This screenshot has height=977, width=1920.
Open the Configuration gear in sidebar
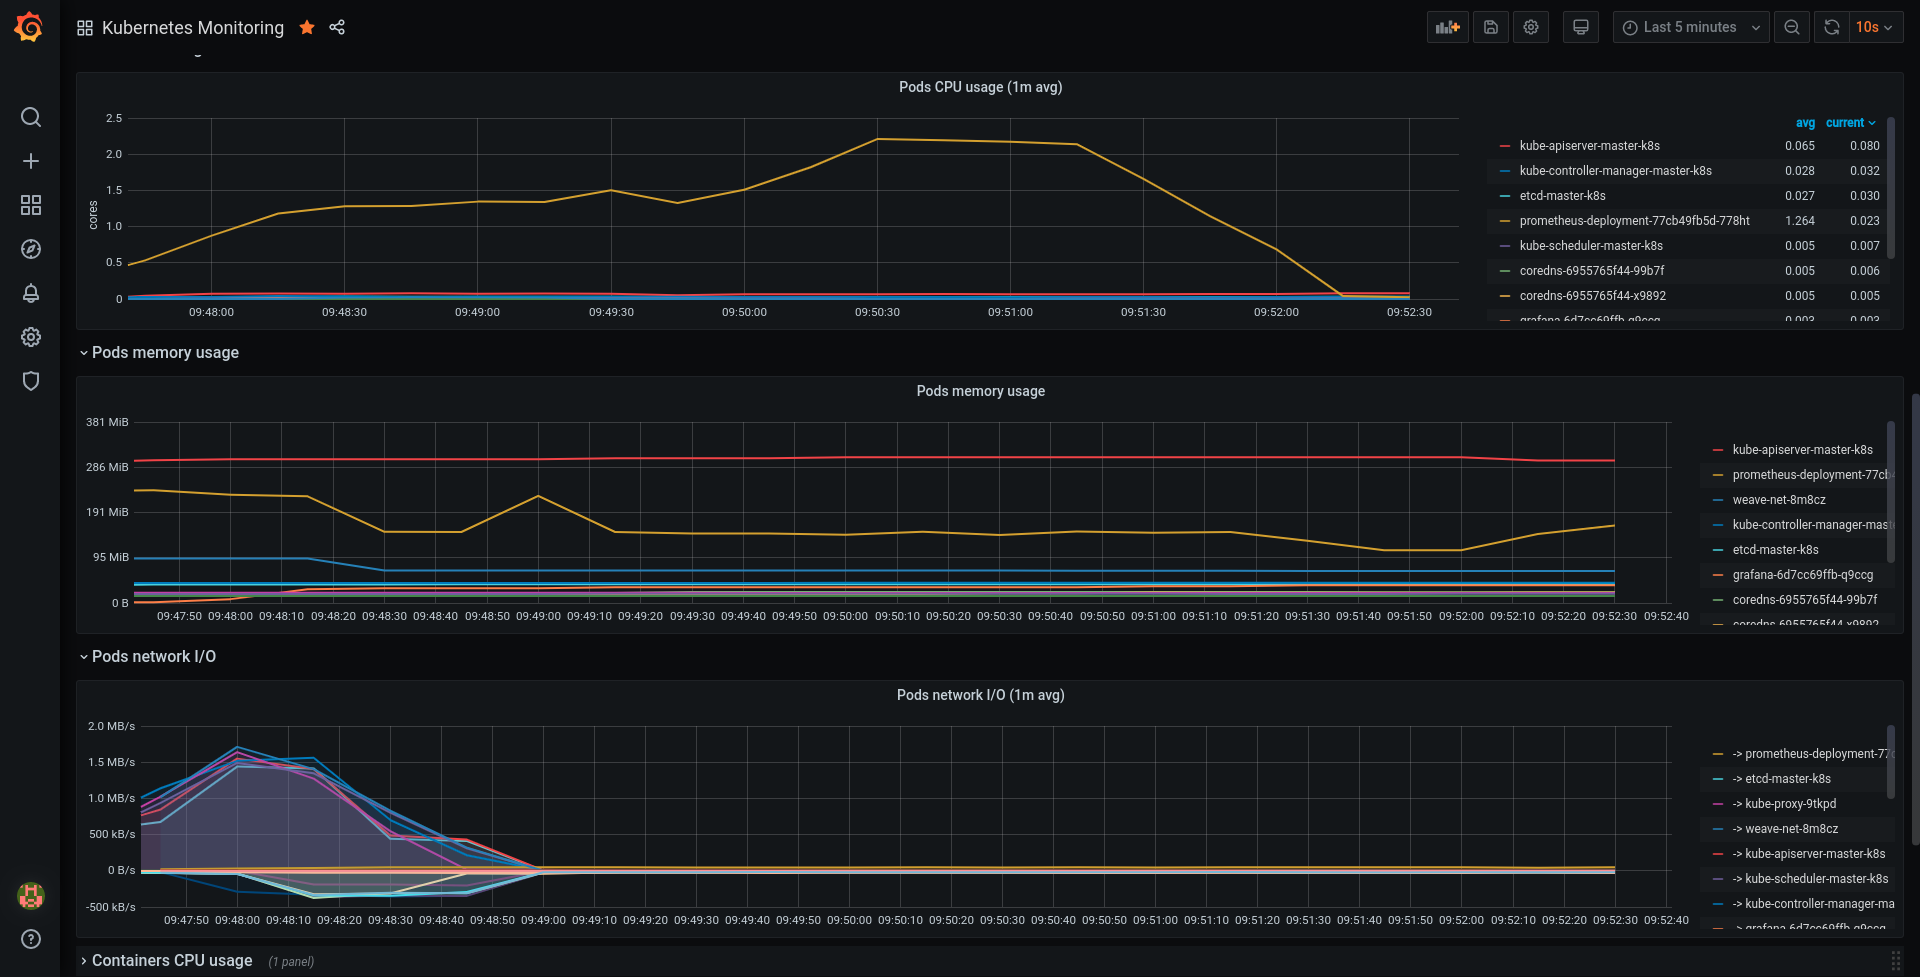click(31, 337)
